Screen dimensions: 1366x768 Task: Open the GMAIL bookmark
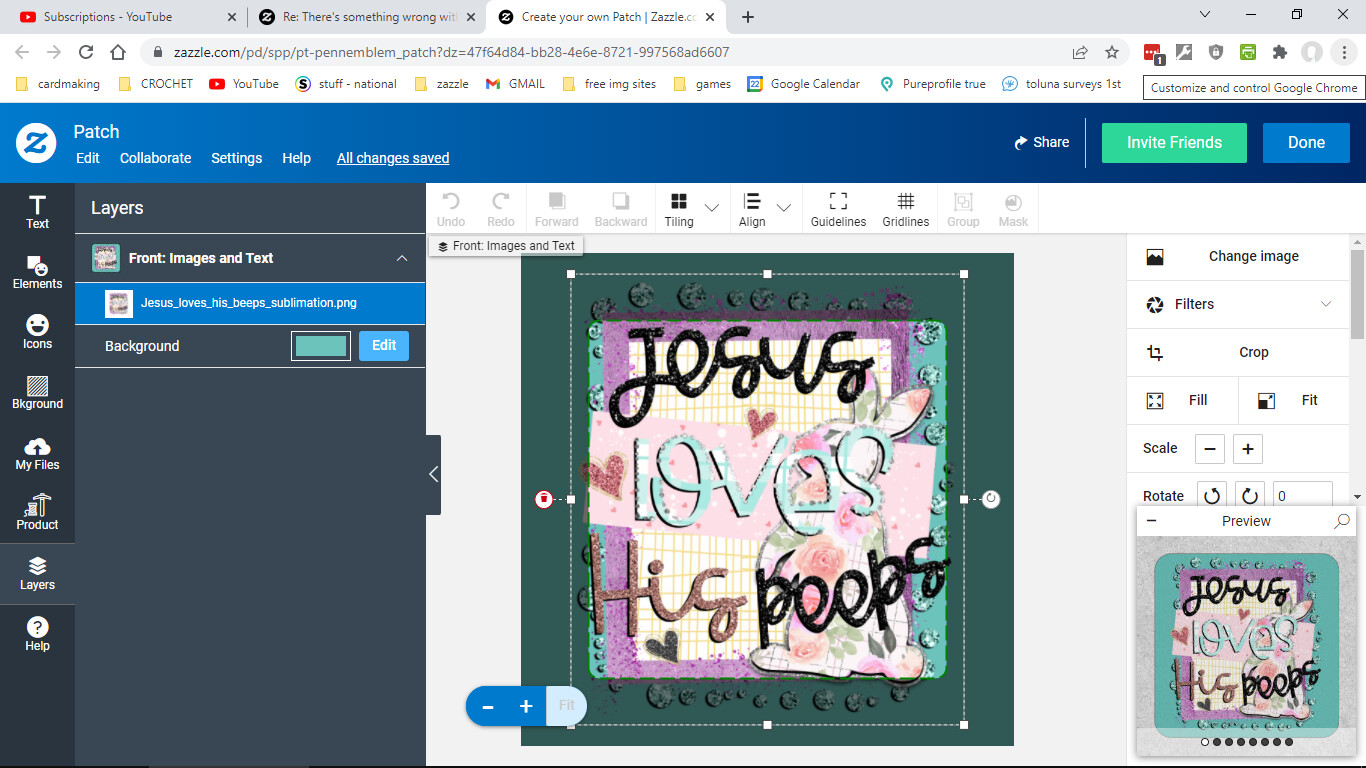click(516, 84)
